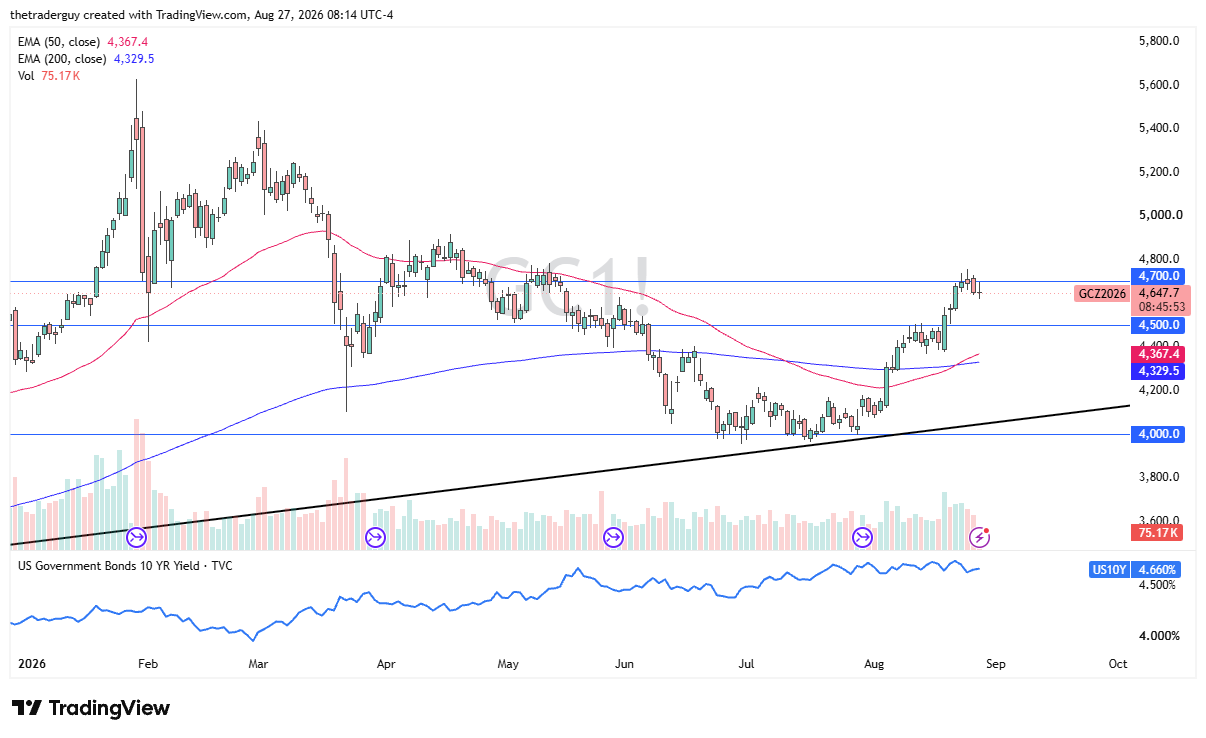This screenshot has height=738, width=1206.
Task: Click the 4,500.0 horizontal line price label
Action: (1158, 325)
